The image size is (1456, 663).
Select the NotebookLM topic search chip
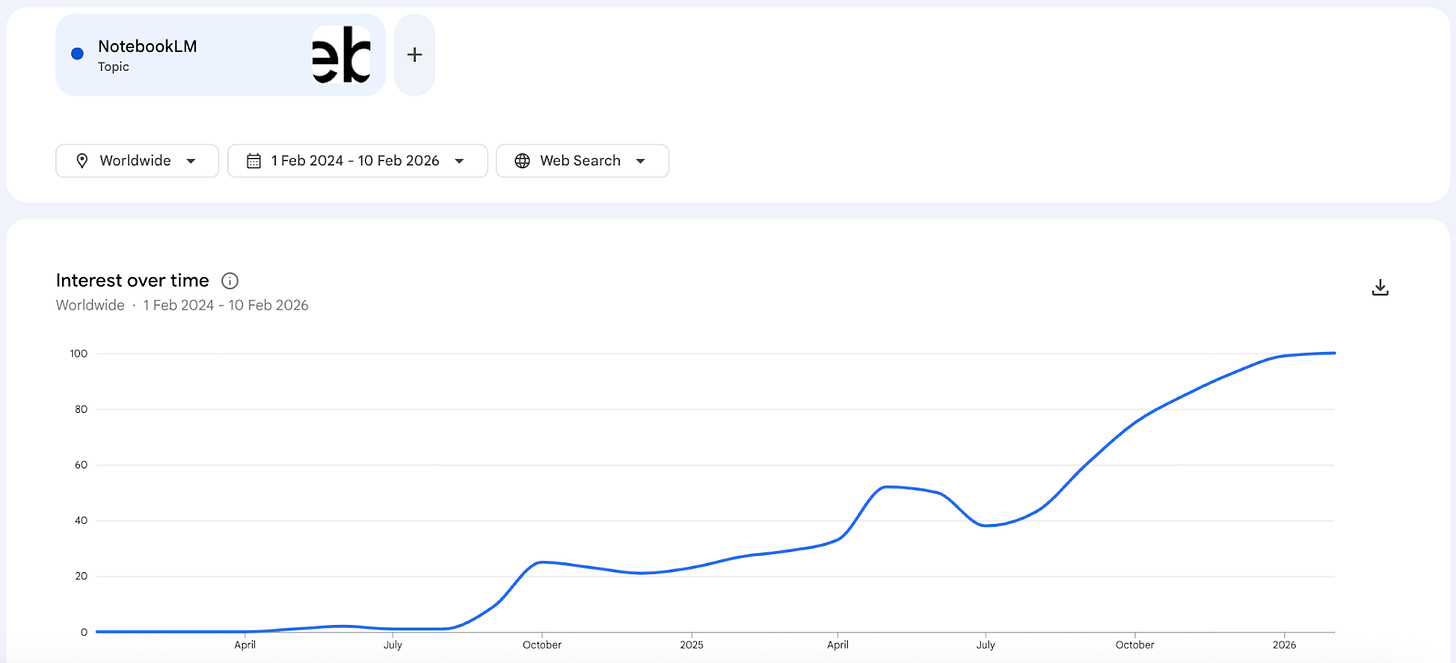tap(220, 55)
